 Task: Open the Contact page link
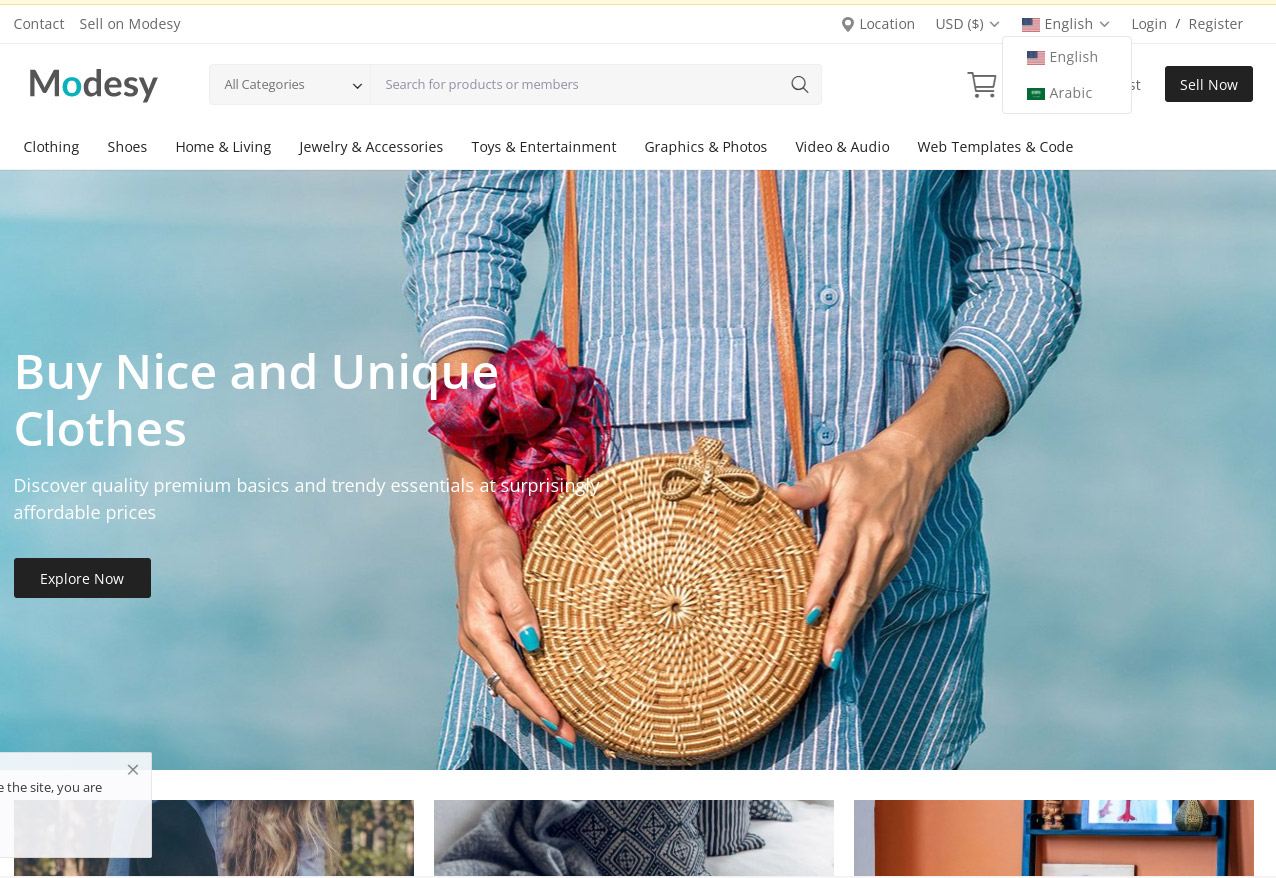point(39,24)
